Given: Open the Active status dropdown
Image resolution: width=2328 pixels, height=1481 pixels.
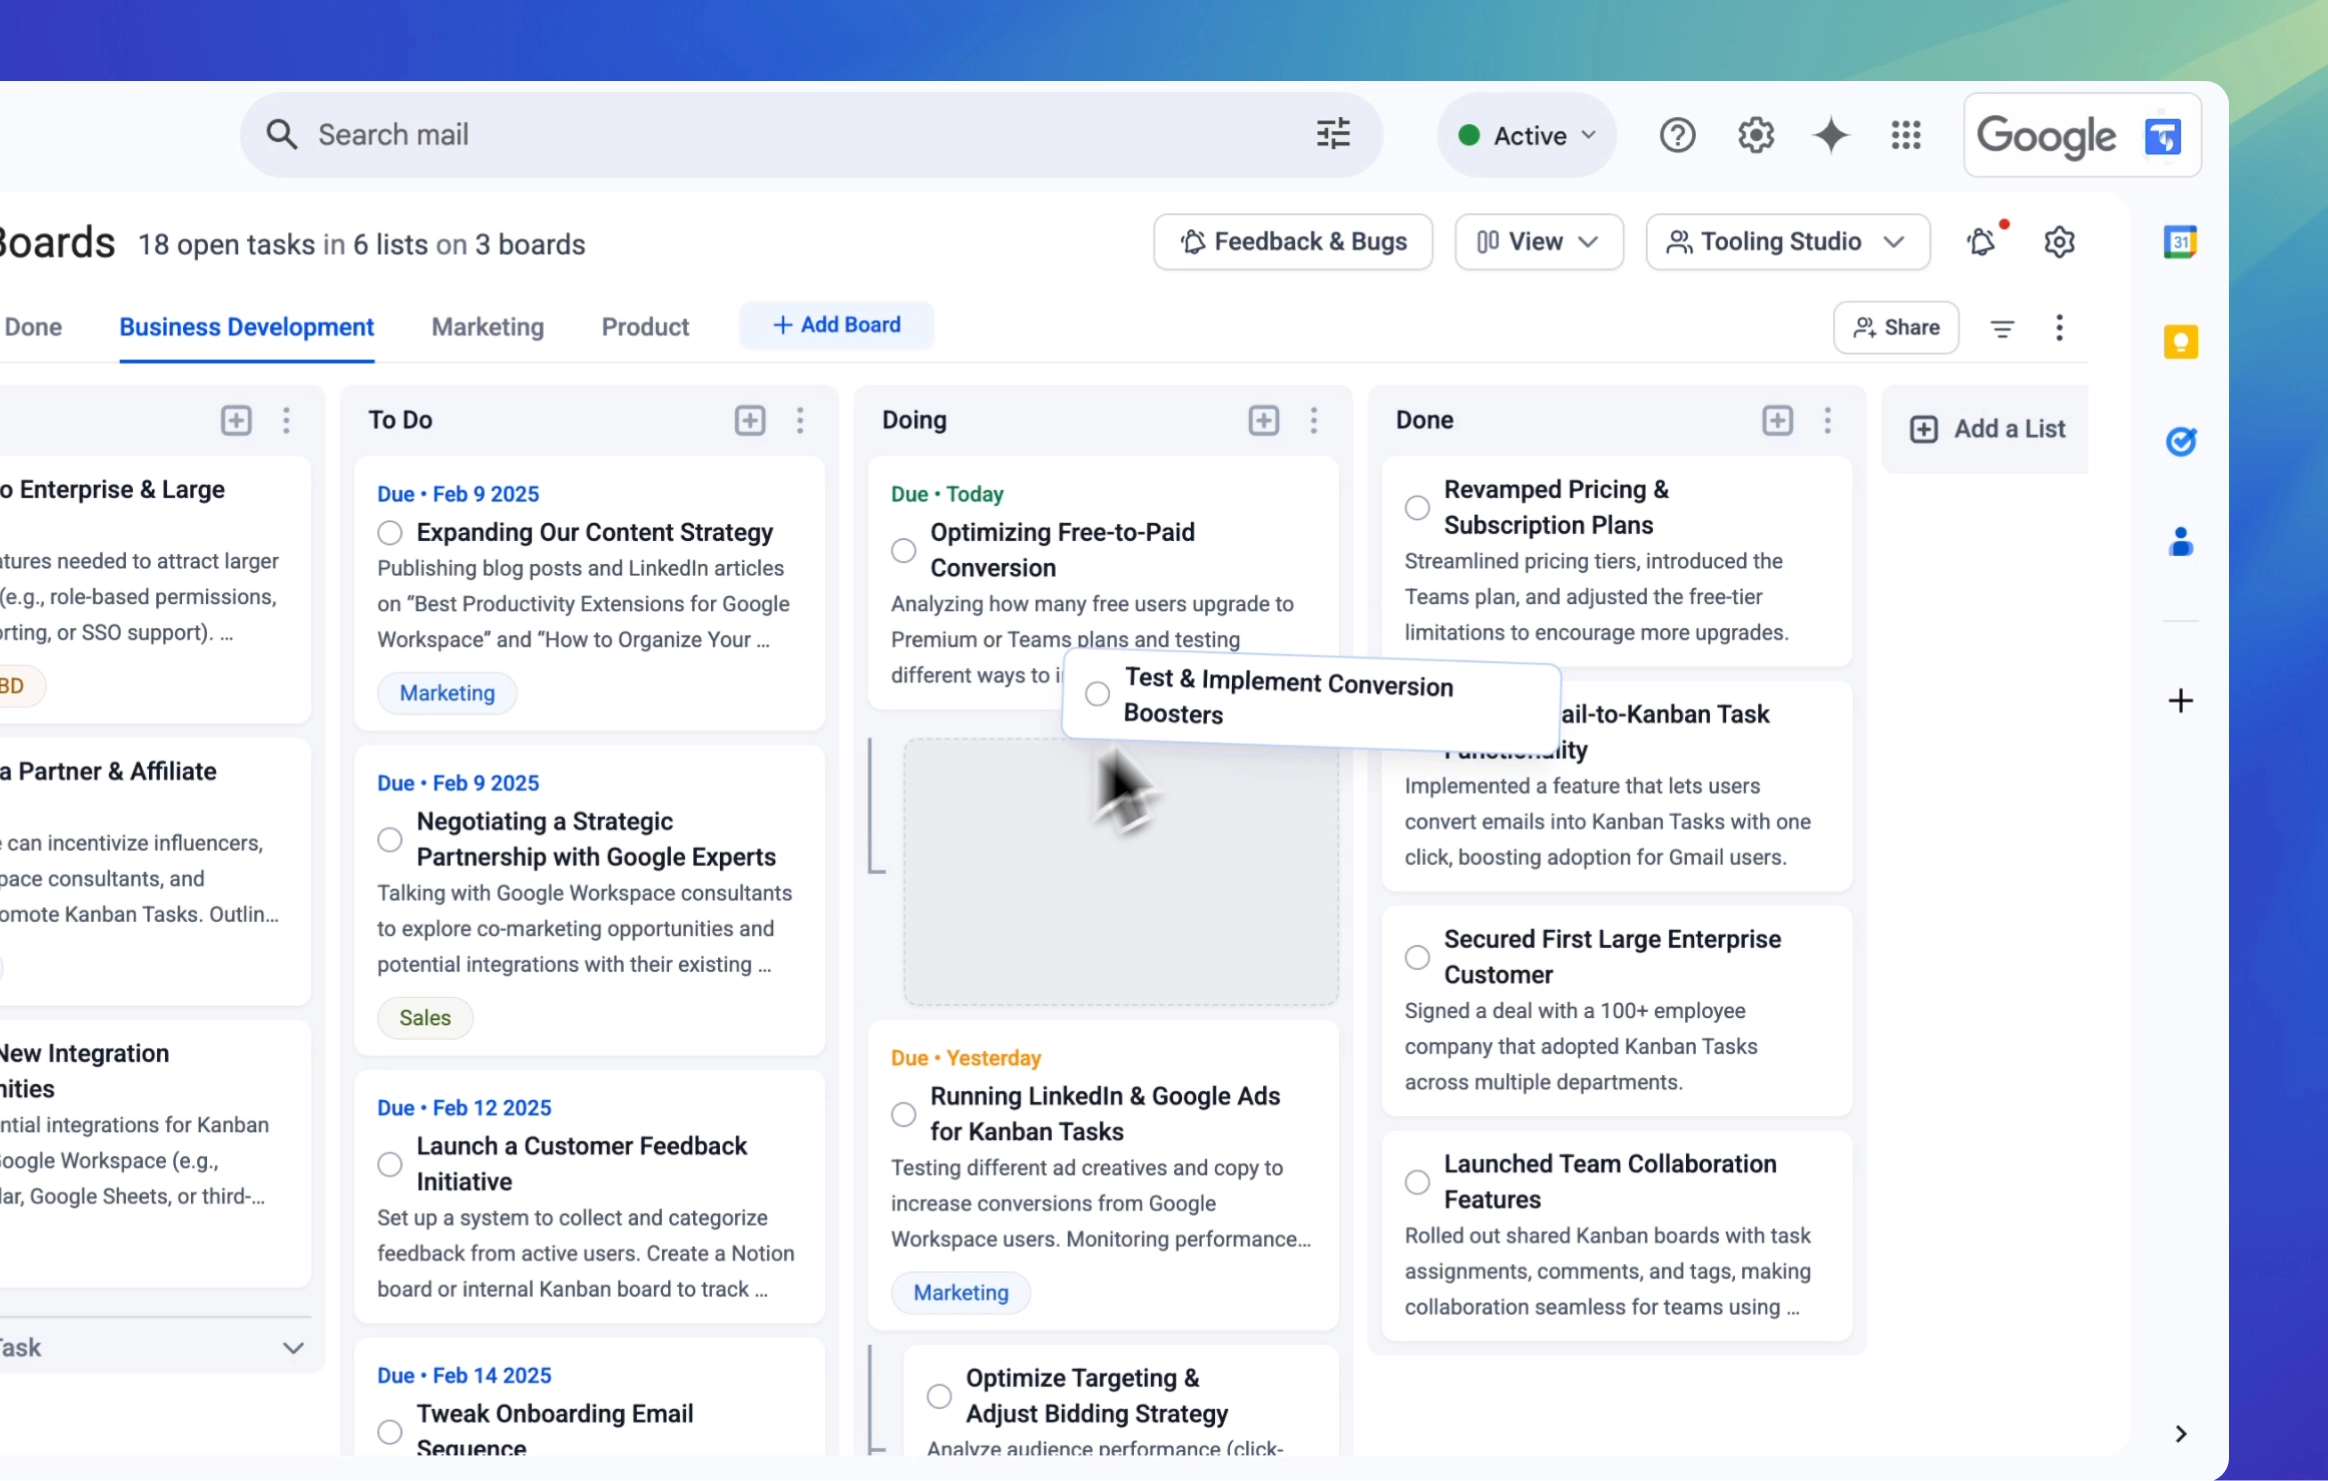Looking at the screenshot, I should tap(1526, 134).
